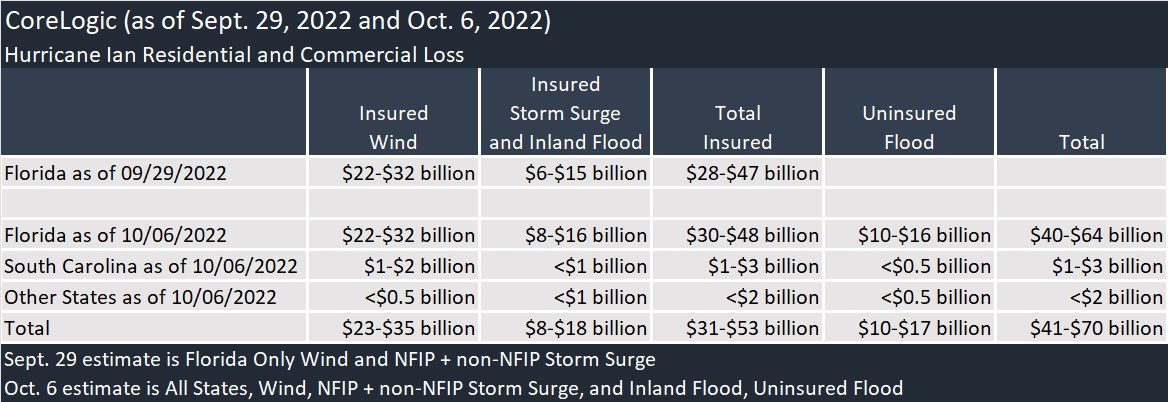Viewport: 1168px width, 402px height.
Task: Select the Insured Wind column header
Action: 393,127
